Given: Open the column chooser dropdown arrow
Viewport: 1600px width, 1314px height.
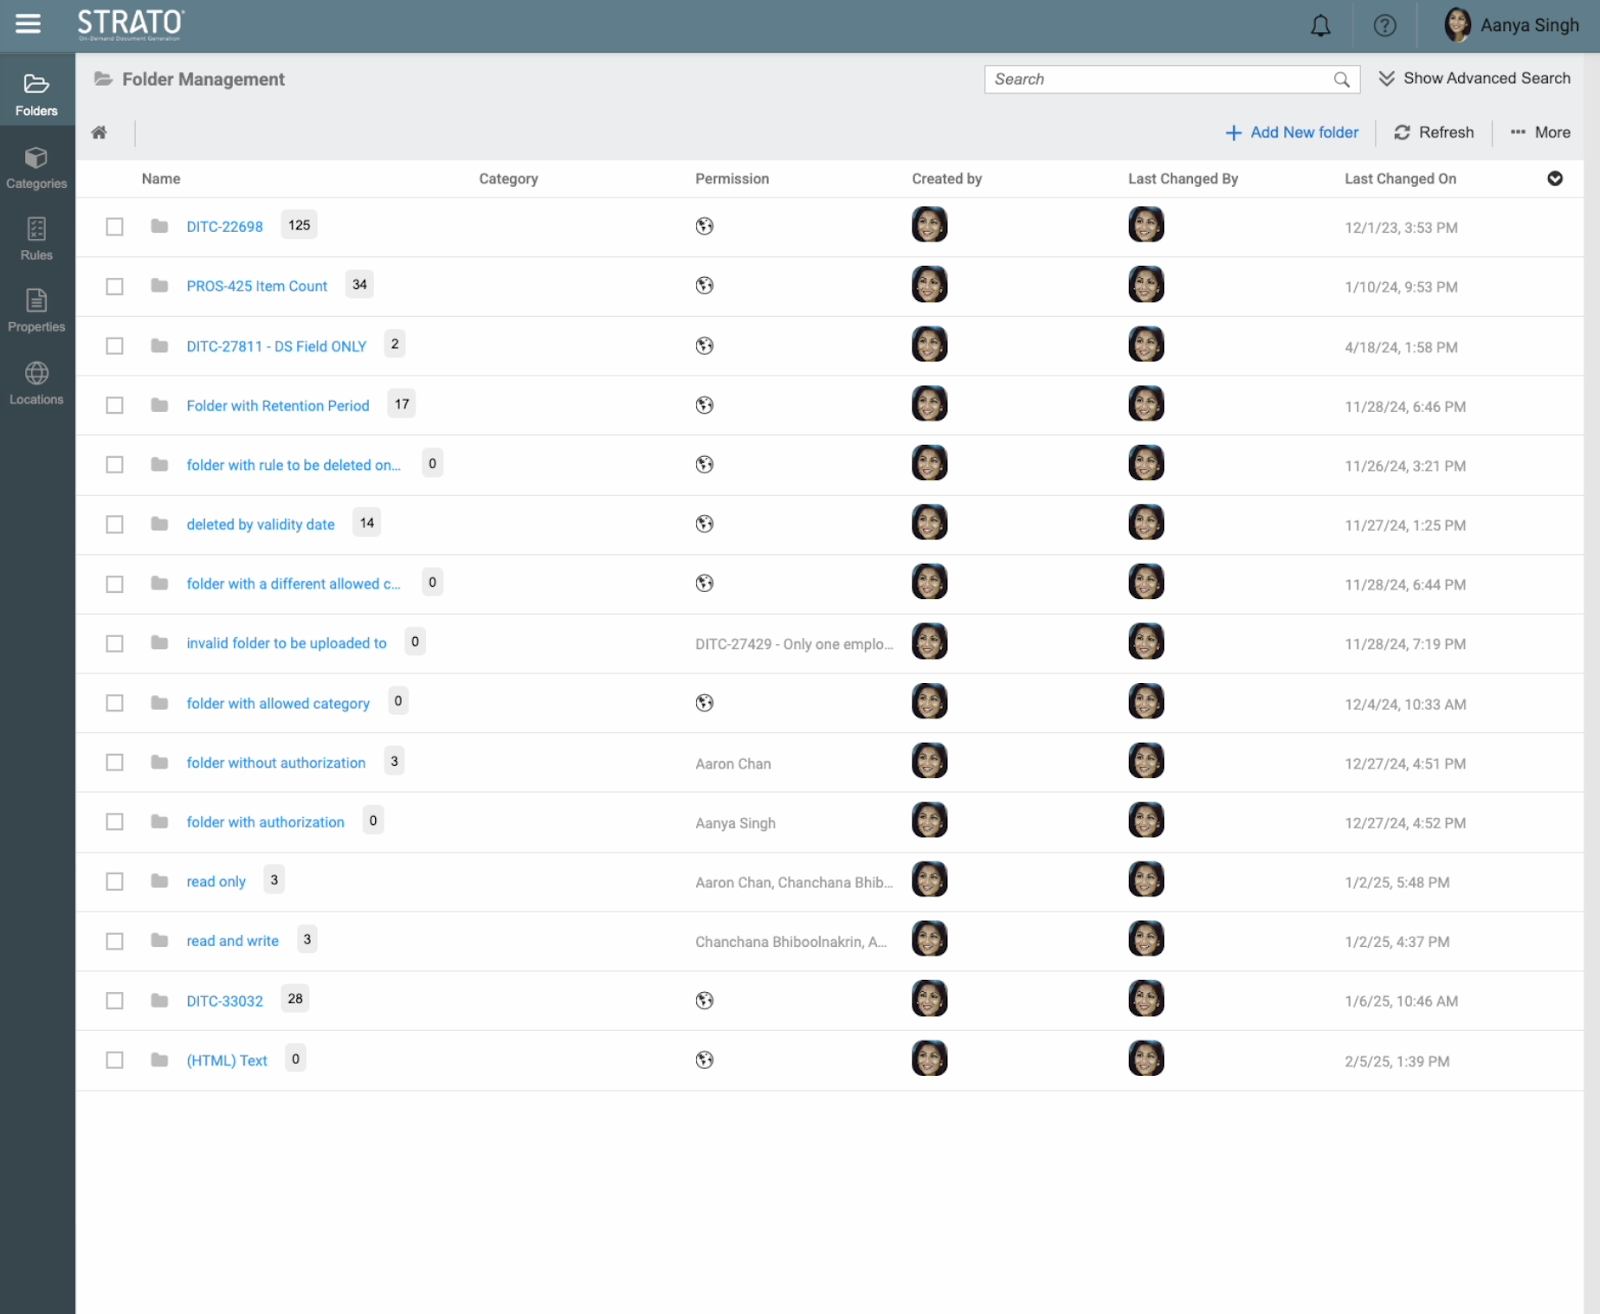Looking at the screenshot, I should point(1554,179).
